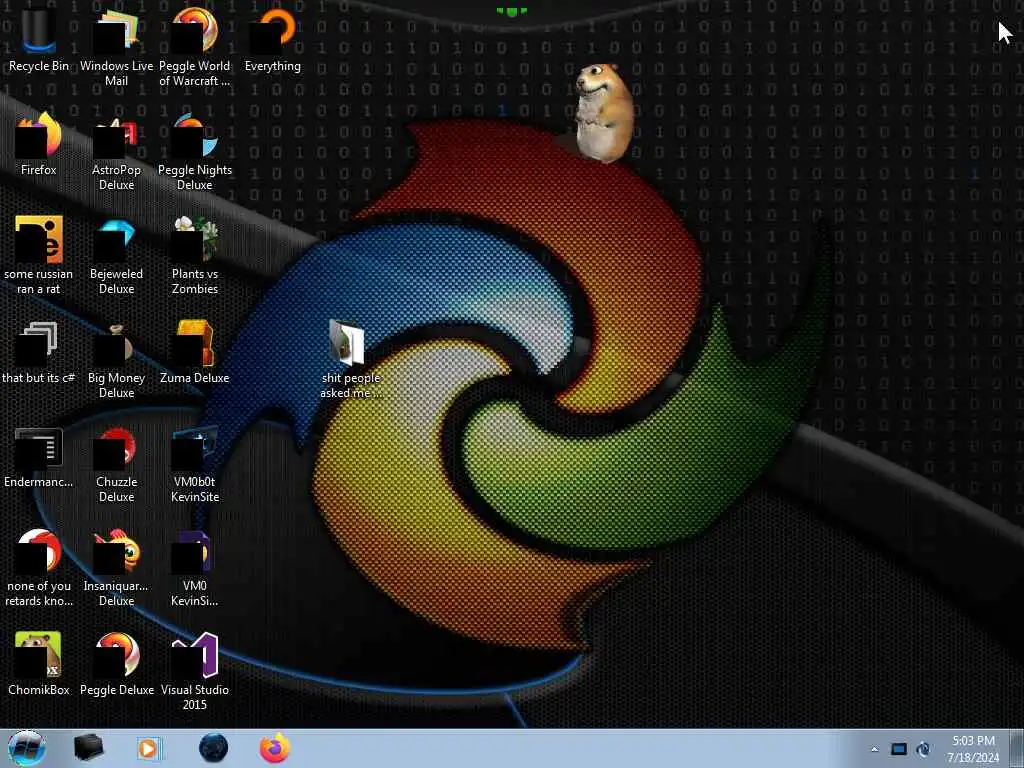Open the Windows Start menu orb
Viewport: 1024px width, 768px height.
point(27,748)
